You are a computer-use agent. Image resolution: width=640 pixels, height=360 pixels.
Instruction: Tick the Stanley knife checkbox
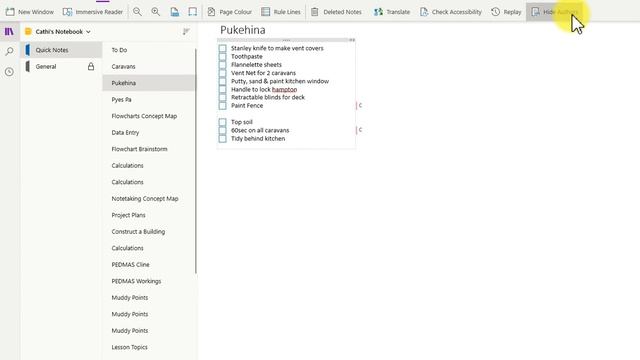[x=222, y=48]
